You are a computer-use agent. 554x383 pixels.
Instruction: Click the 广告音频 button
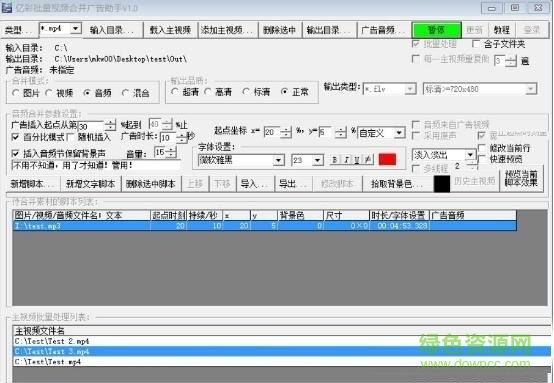point(384,30)
